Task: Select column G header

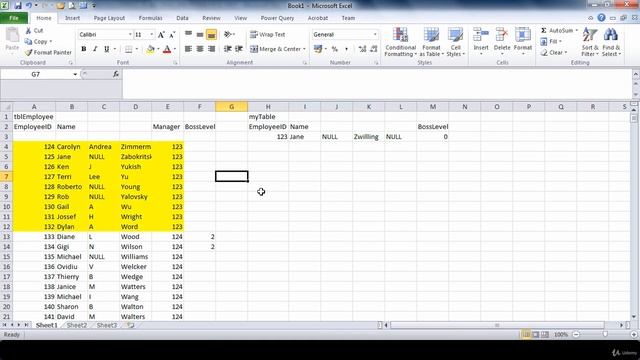Action: click(231, 107)
